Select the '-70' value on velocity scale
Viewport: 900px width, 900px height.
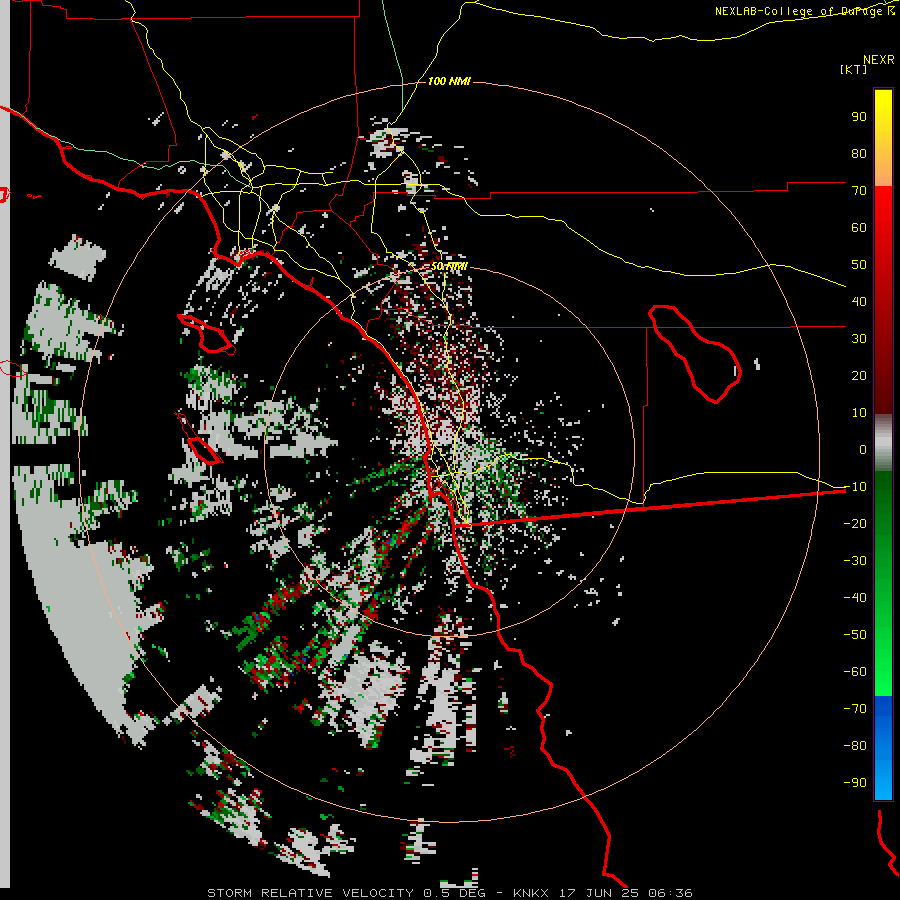tap(855, 709)
